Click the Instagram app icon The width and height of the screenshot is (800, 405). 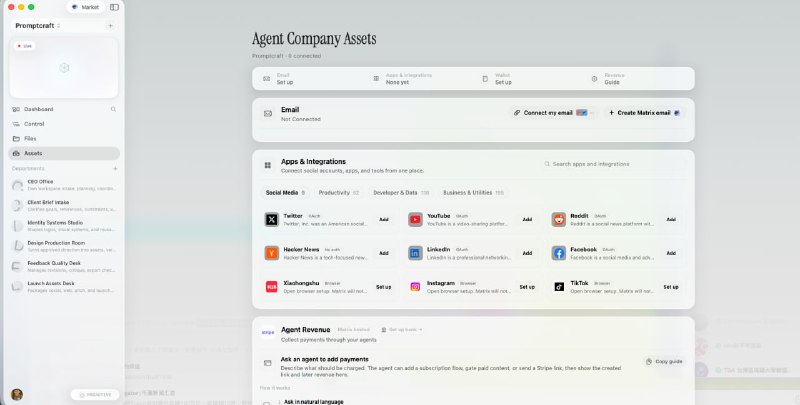415,287
